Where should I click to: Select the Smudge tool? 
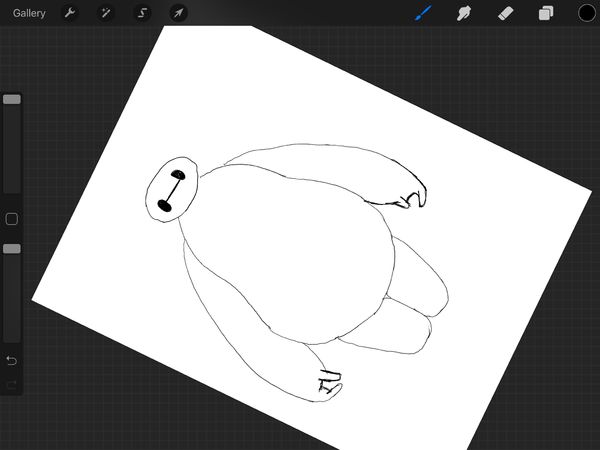464,13
